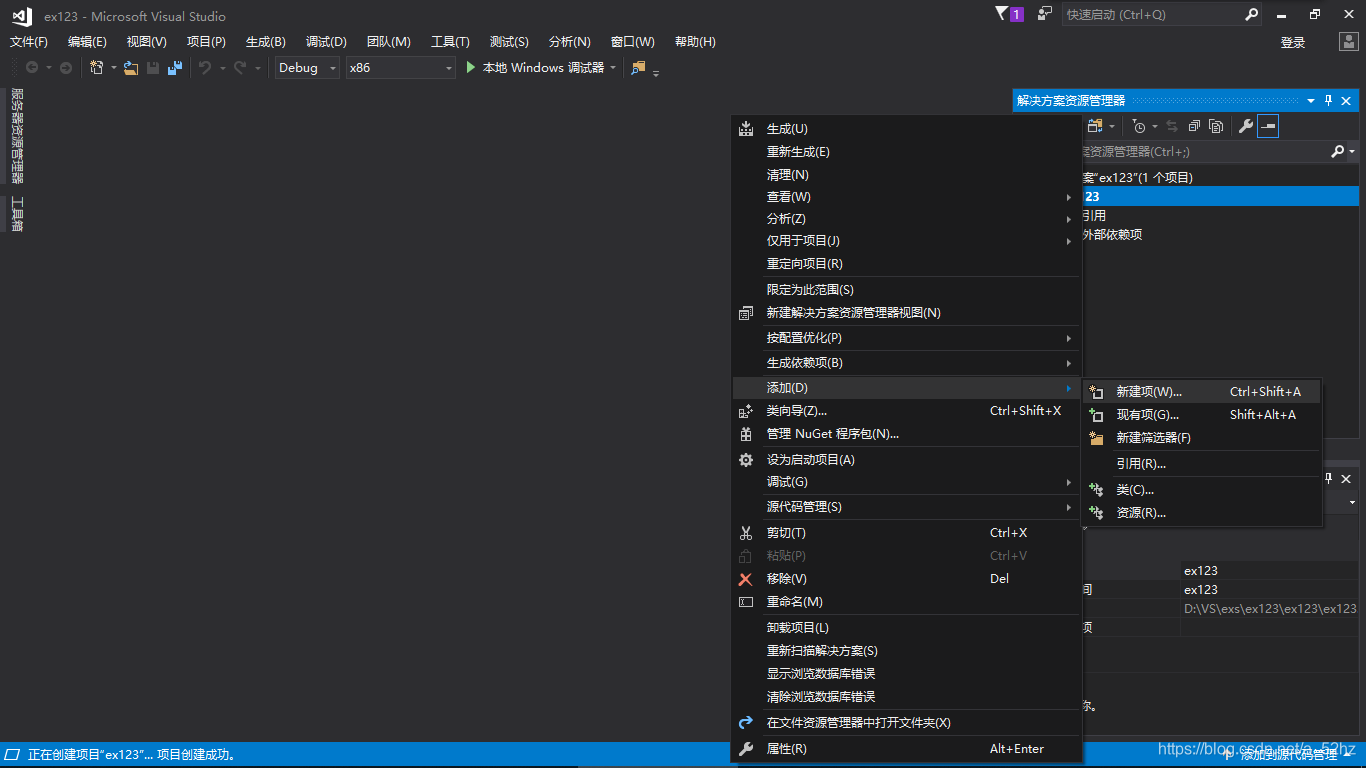Choose 新建项(W)... in the submenu

click(x=1201, y=392)
